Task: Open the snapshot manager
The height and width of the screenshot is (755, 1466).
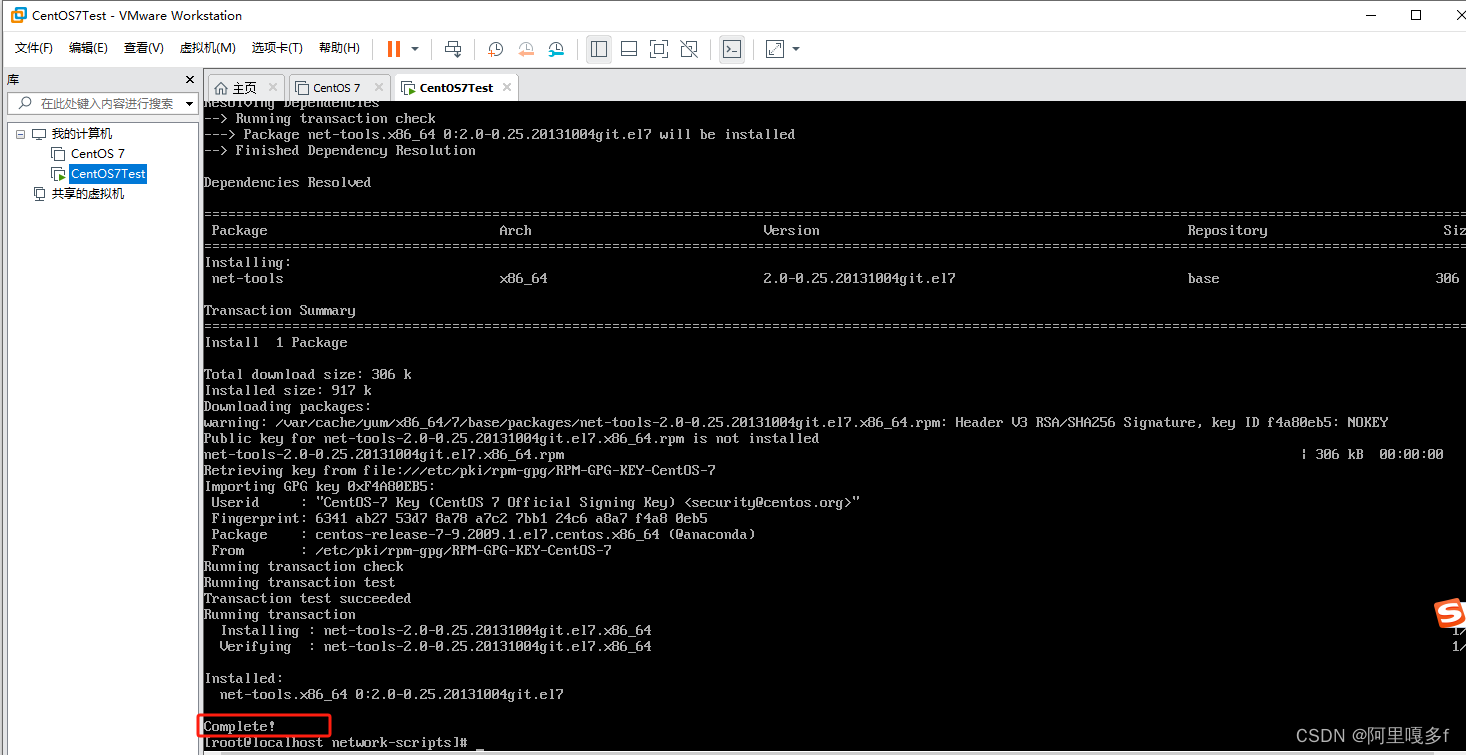Action: click(556, 48)
